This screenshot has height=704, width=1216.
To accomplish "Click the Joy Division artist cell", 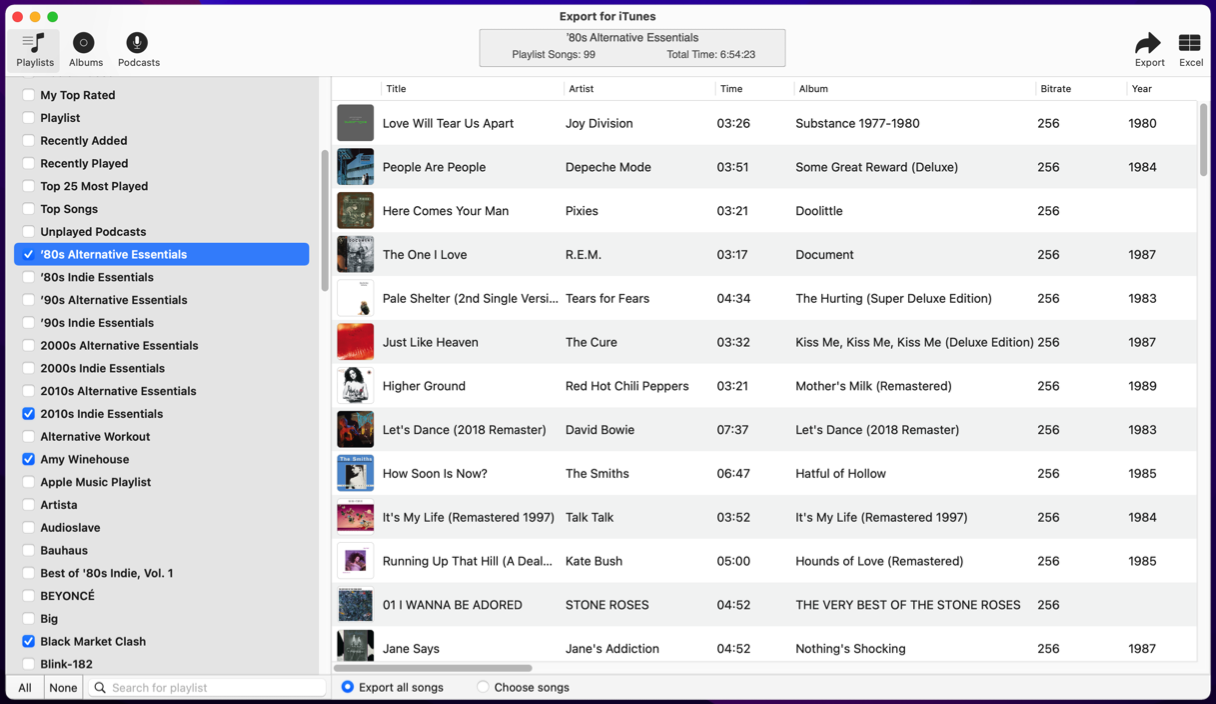I will tap(599, 123).
